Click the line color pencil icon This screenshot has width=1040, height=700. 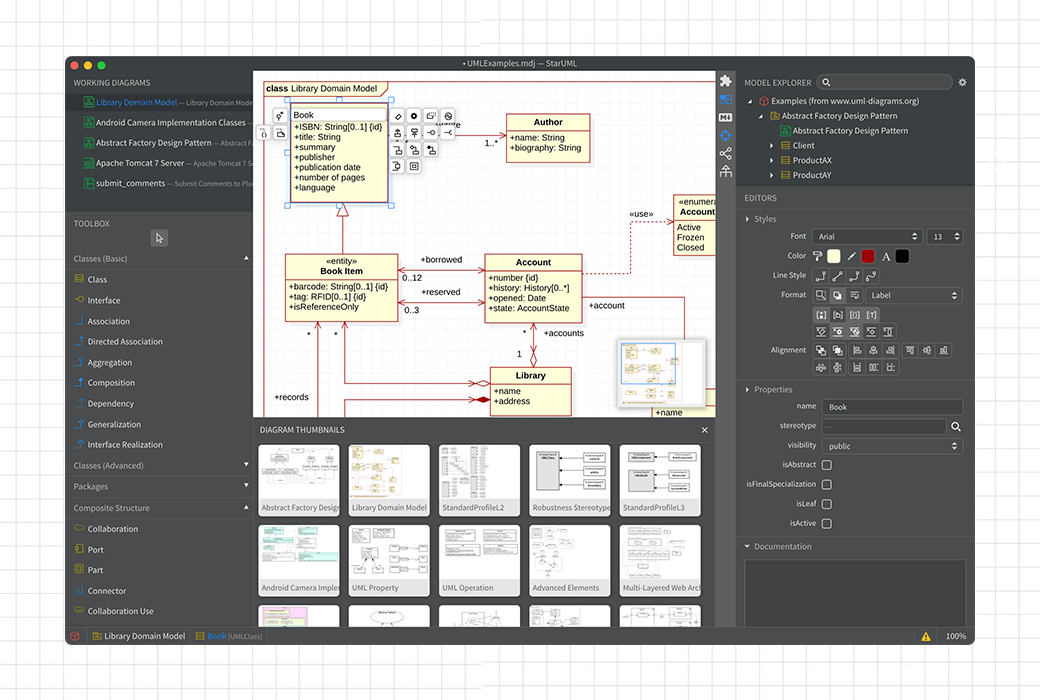pos(852,256)
